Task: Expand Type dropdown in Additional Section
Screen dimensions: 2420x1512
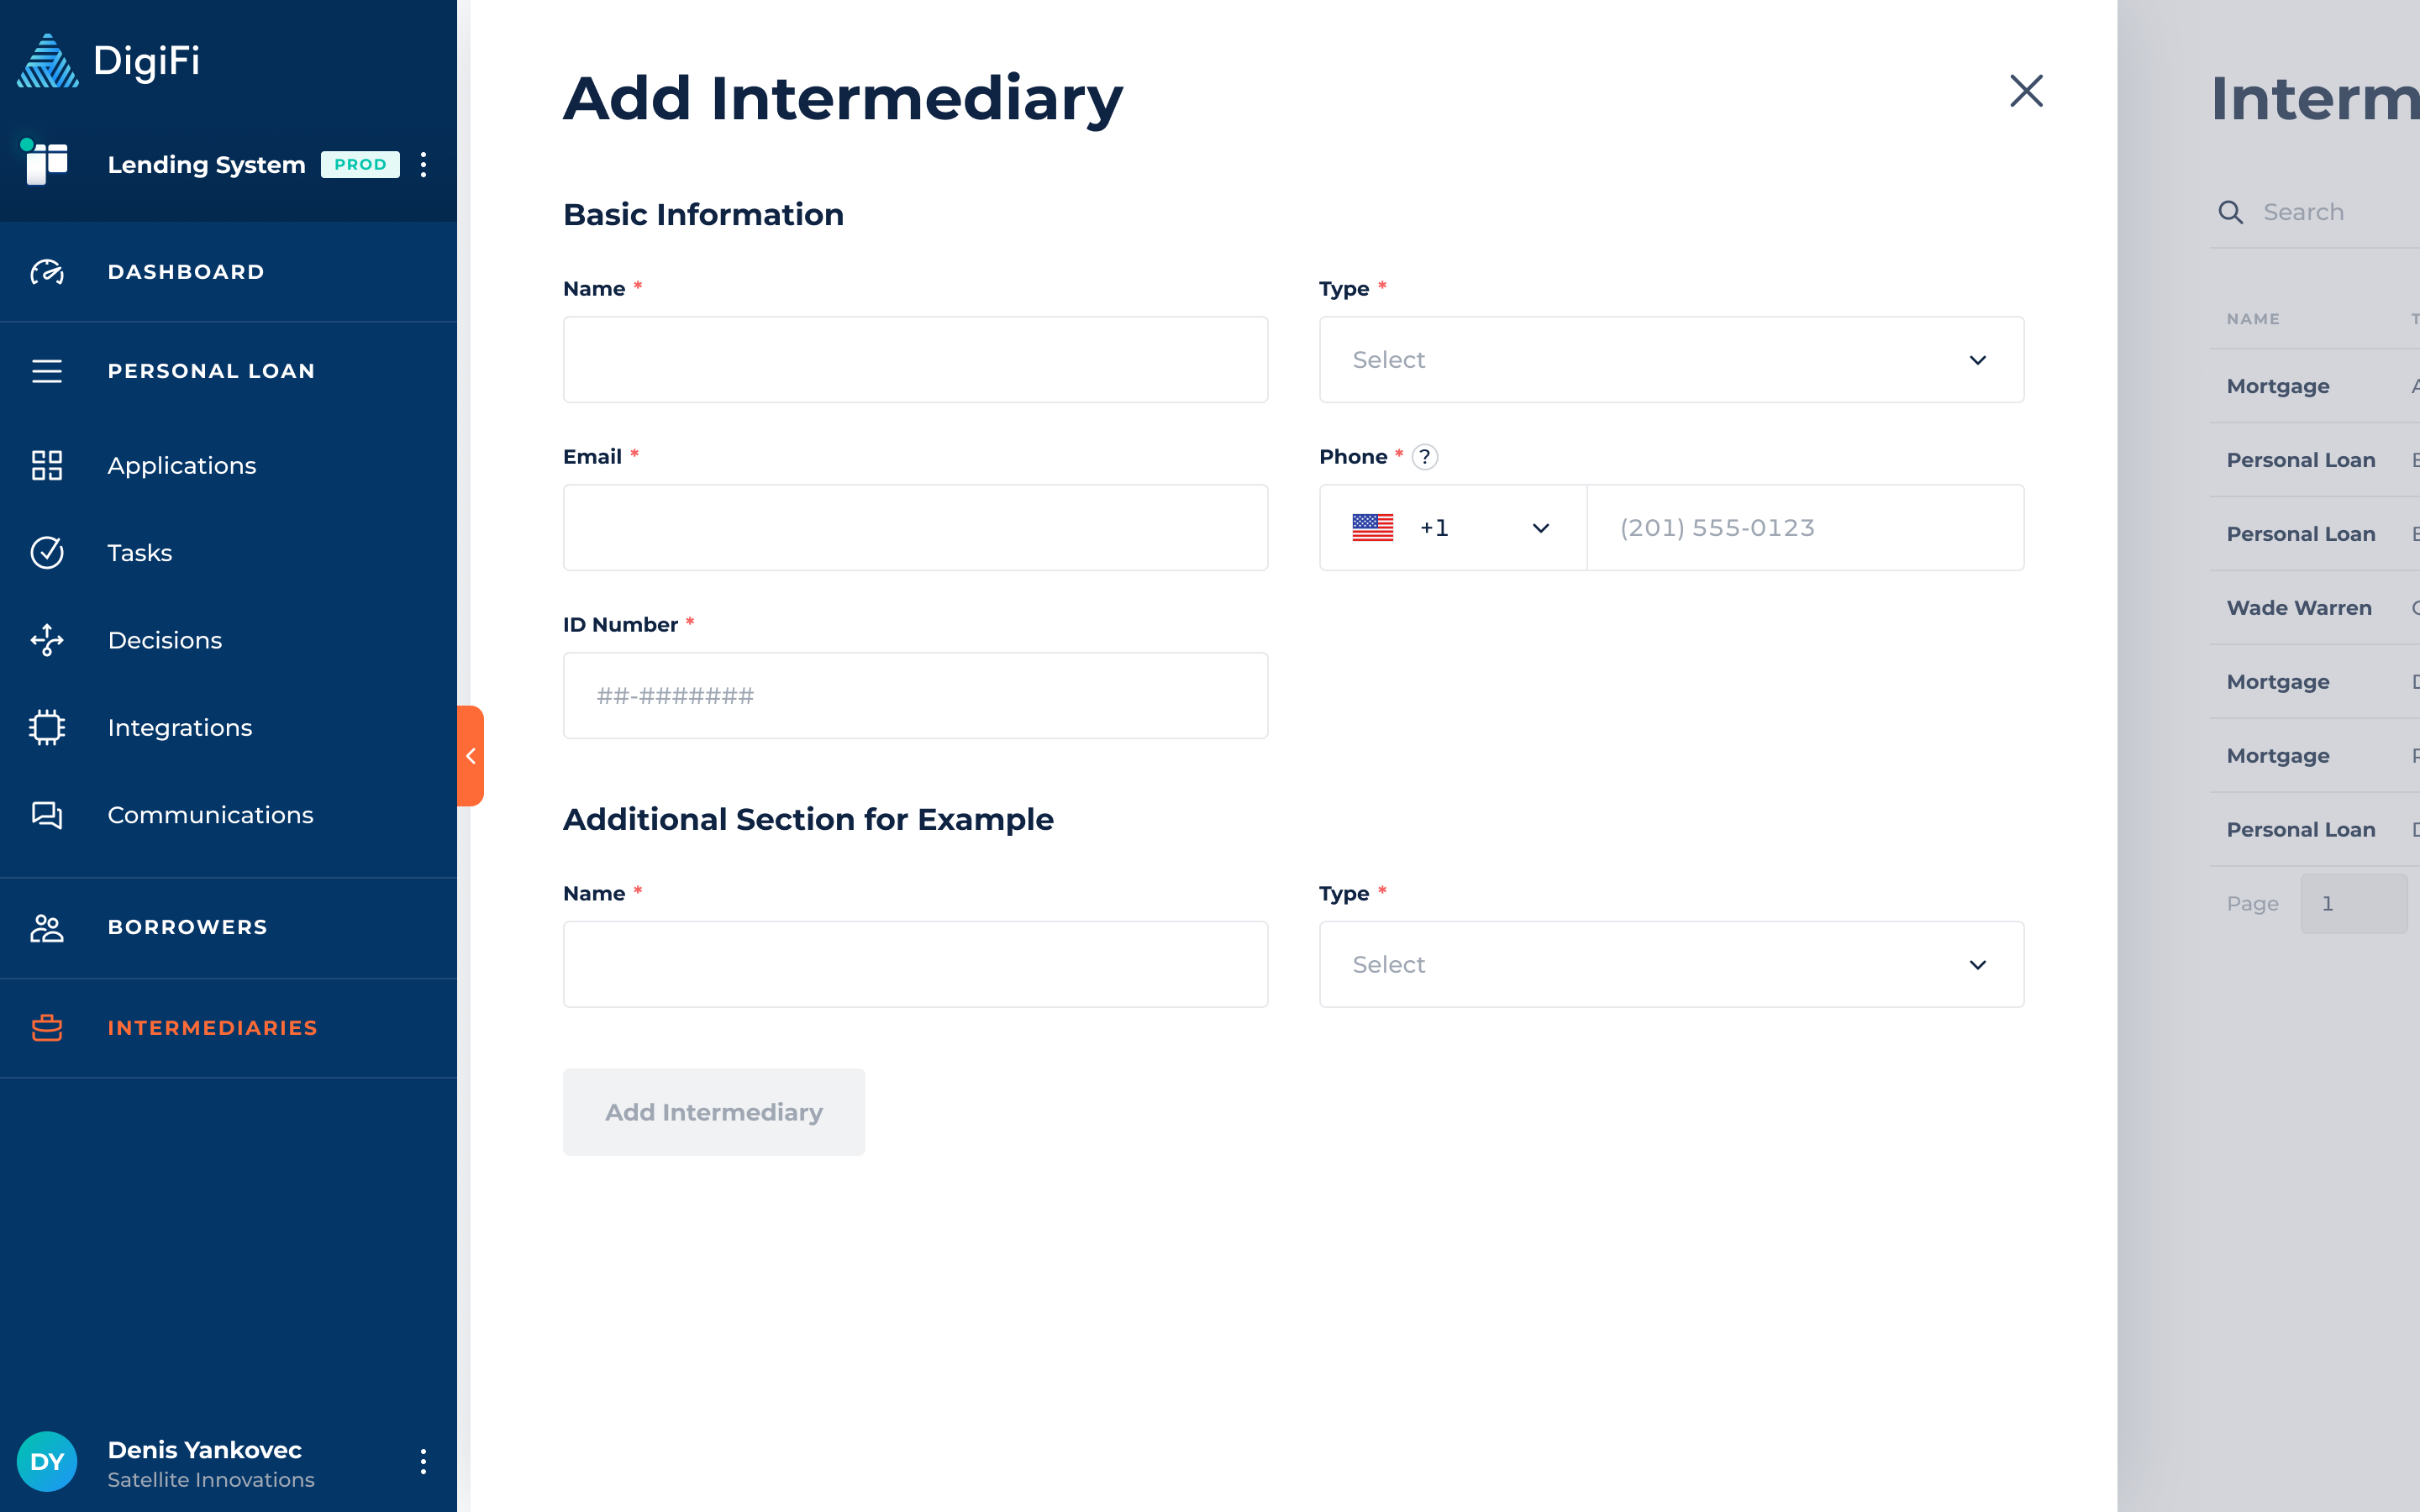Action: pos(1671,964)
